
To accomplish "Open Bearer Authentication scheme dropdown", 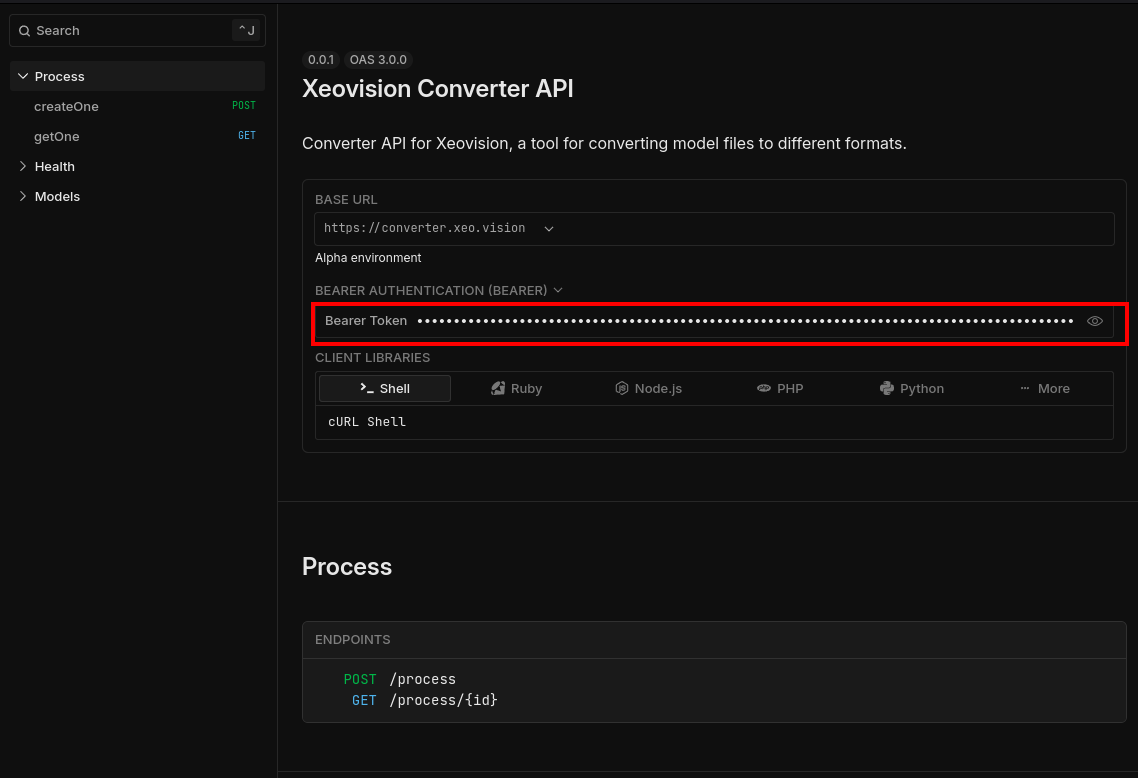I will pos(439,290).
